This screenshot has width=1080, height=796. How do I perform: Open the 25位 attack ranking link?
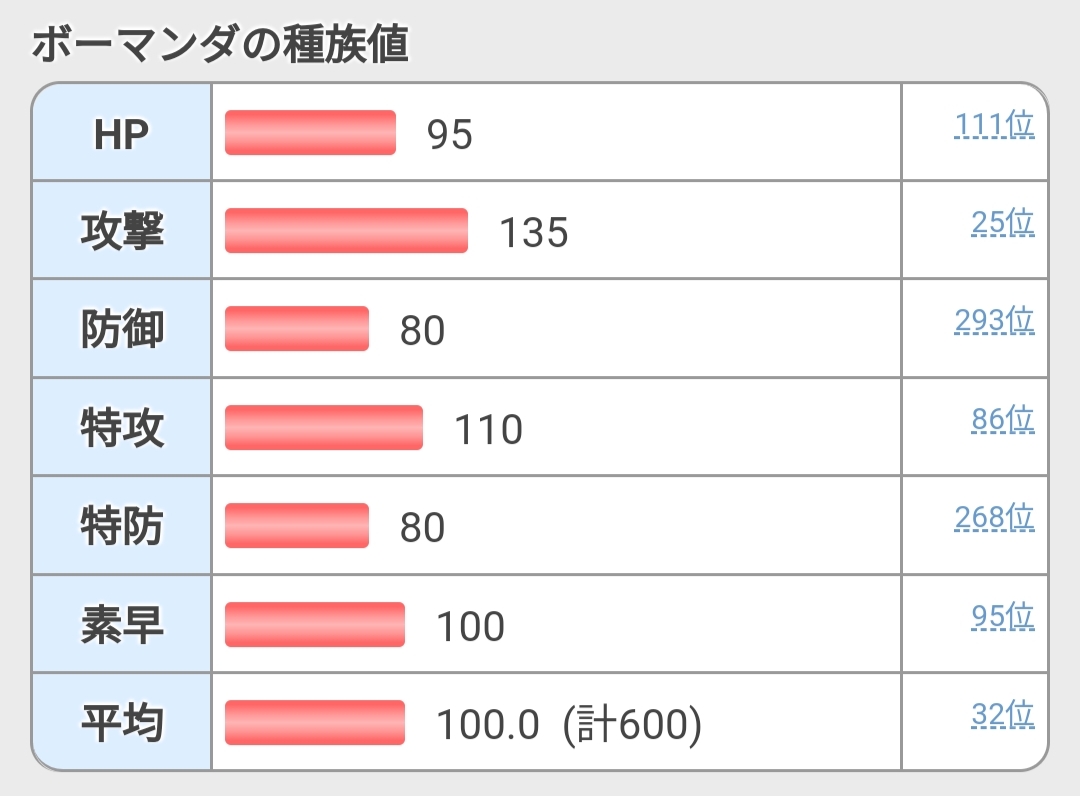pyautogui.click(x=1002, y=223)
